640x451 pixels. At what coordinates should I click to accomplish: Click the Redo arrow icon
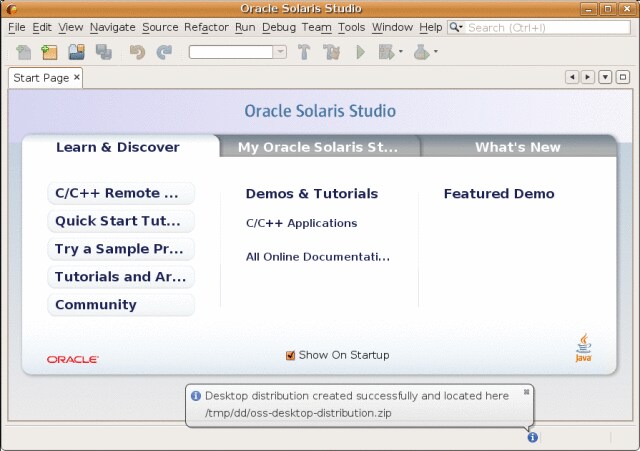coord(164,52)
